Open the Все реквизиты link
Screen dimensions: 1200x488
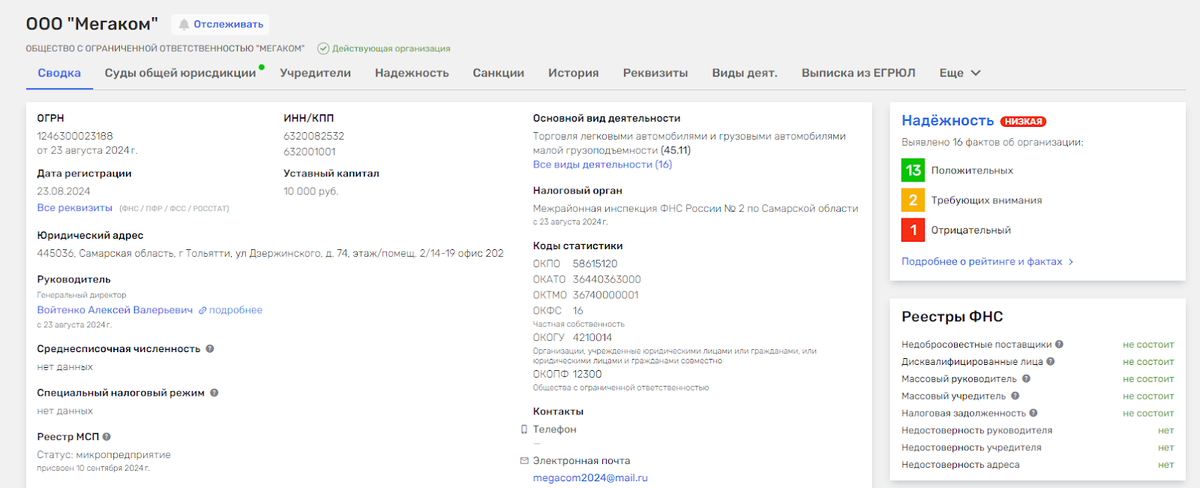[75, 208]
